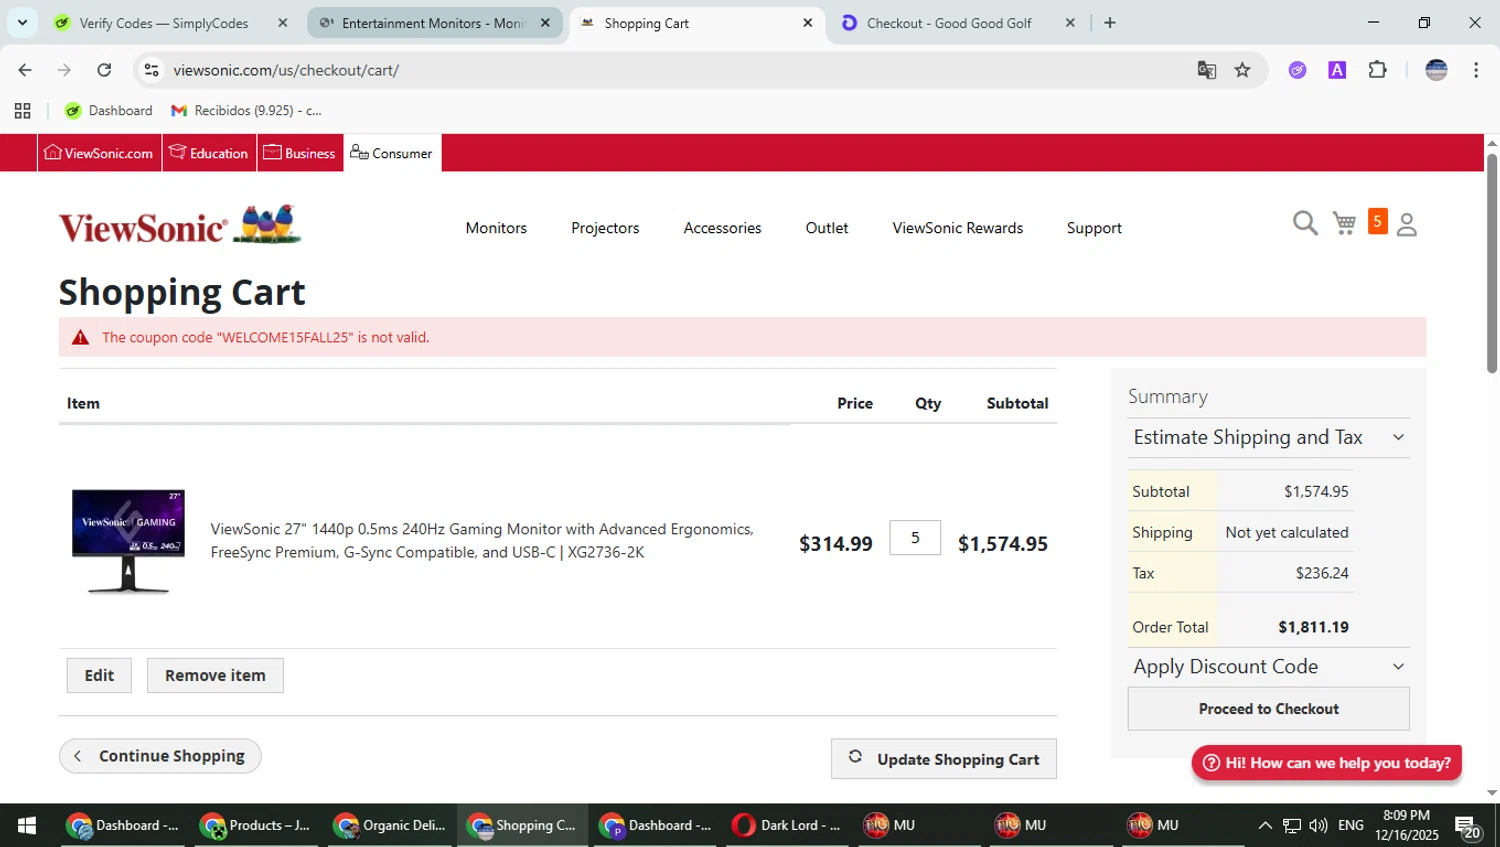This screenshot has width=1500, height=847.
Task: Open Organic Deli Chrome taskbar item
Action: coord(389,825)
